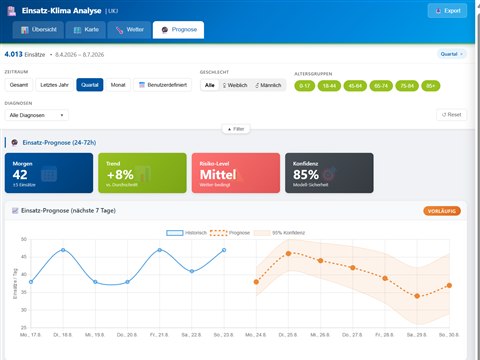
Task: Select the Quartal time range button
Action: click(90, 85)
